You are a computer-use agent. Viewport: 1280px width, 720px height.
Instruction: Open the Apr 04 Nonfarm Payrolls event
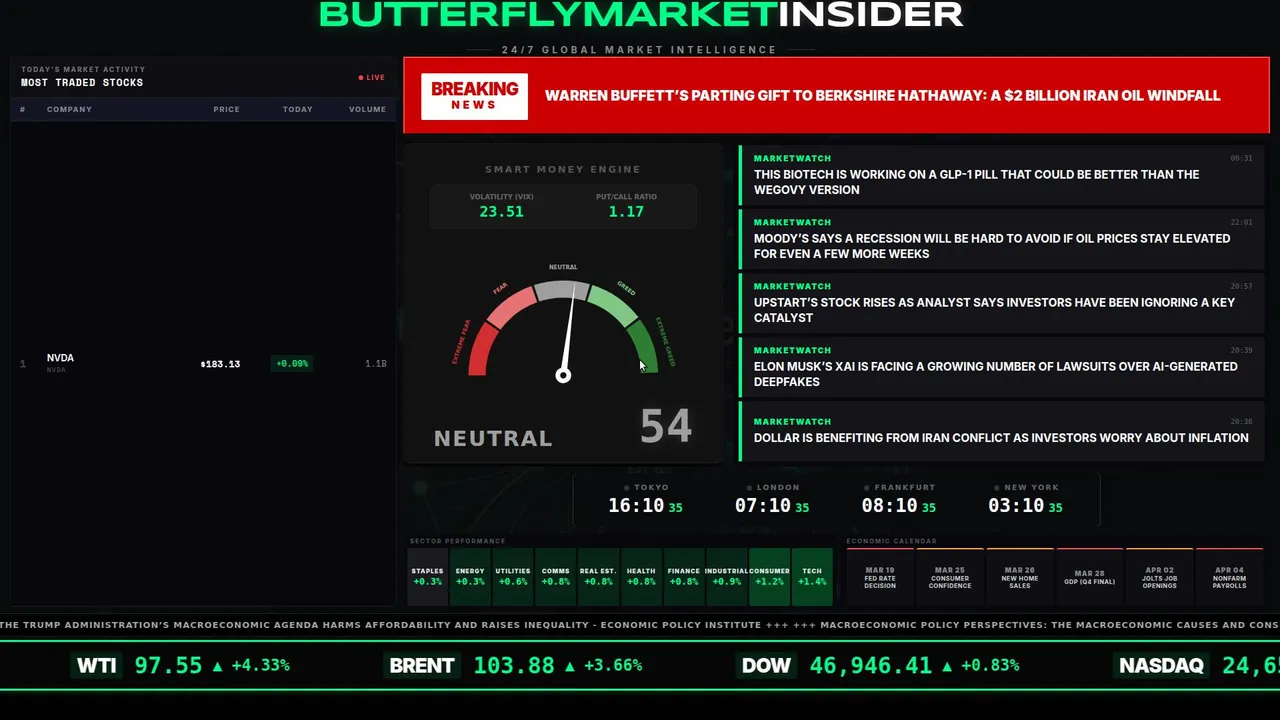(1230, 577)
